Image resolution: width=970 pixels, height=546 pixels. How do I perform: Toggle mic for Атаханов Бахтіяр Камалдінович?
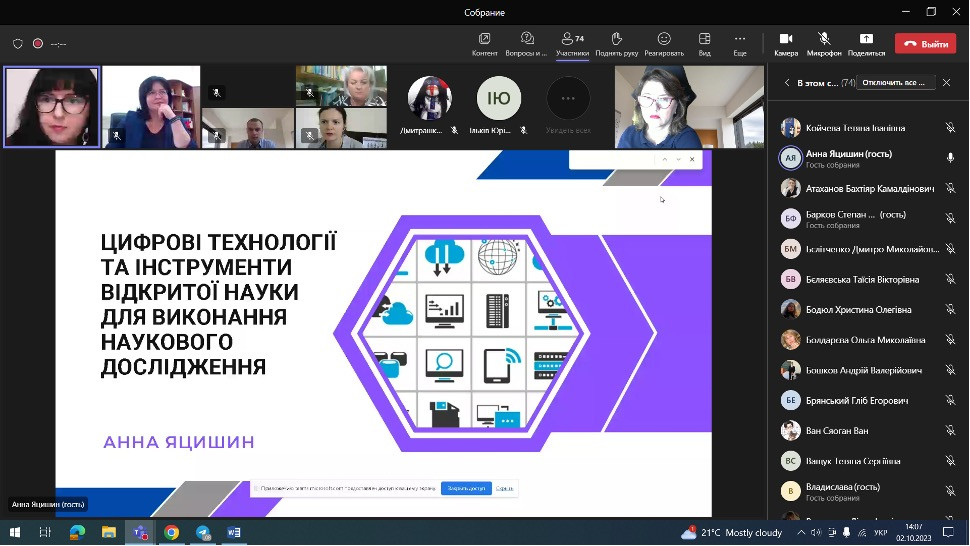[950, 189]
